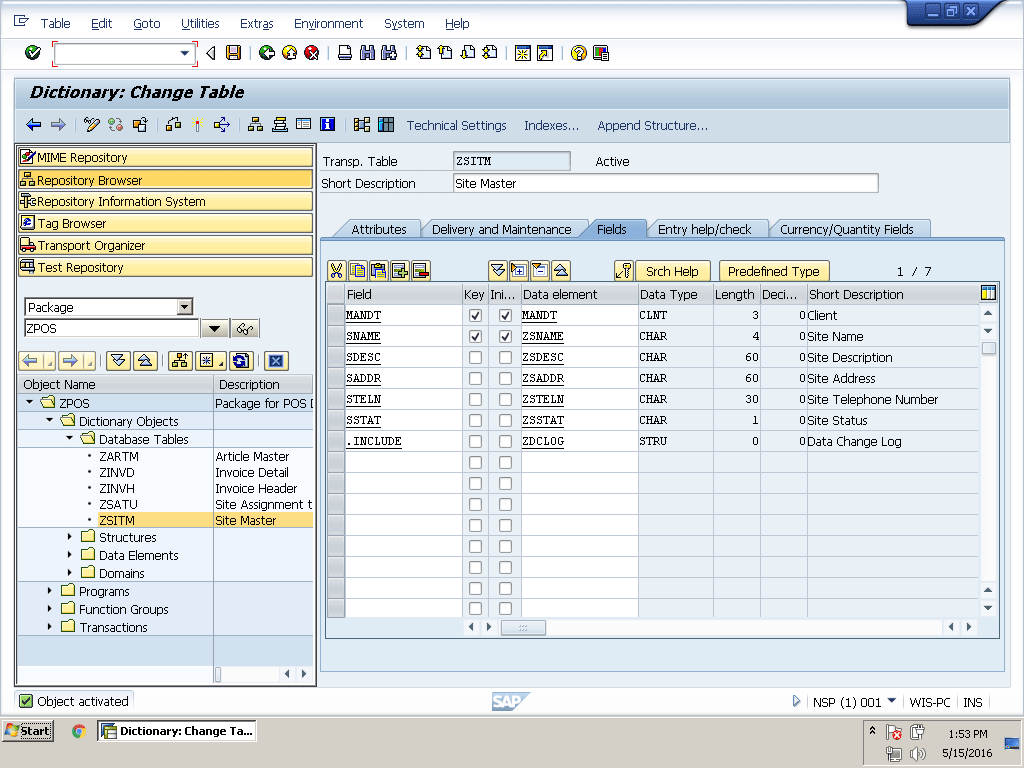Toggle the Initial Values checkbox for MANDT
The image size is (1024, 768).
point(506,316)
